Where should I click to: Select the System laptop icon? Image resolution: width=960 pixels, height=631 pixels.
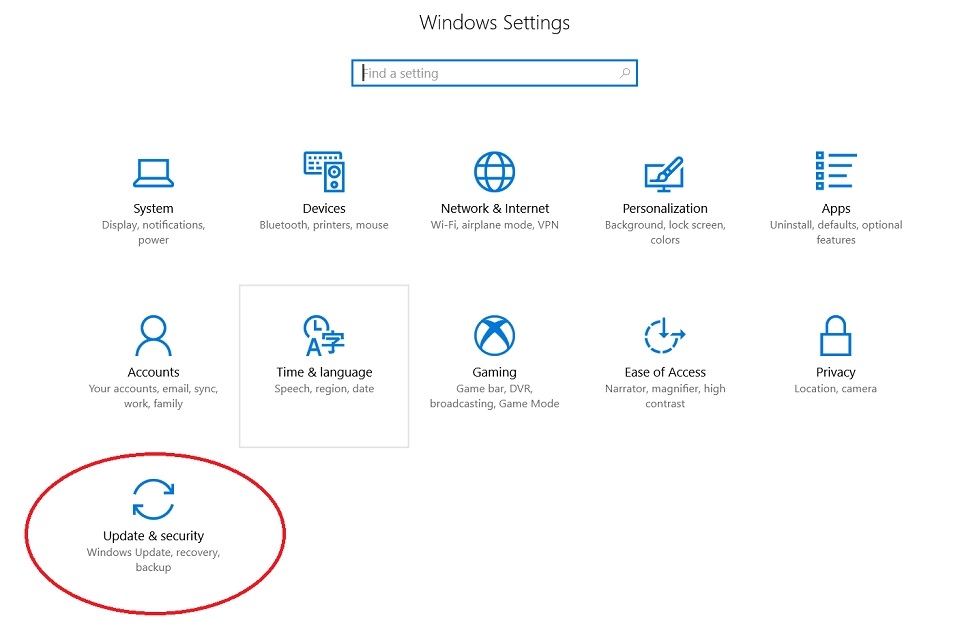(x=153, y=170)
